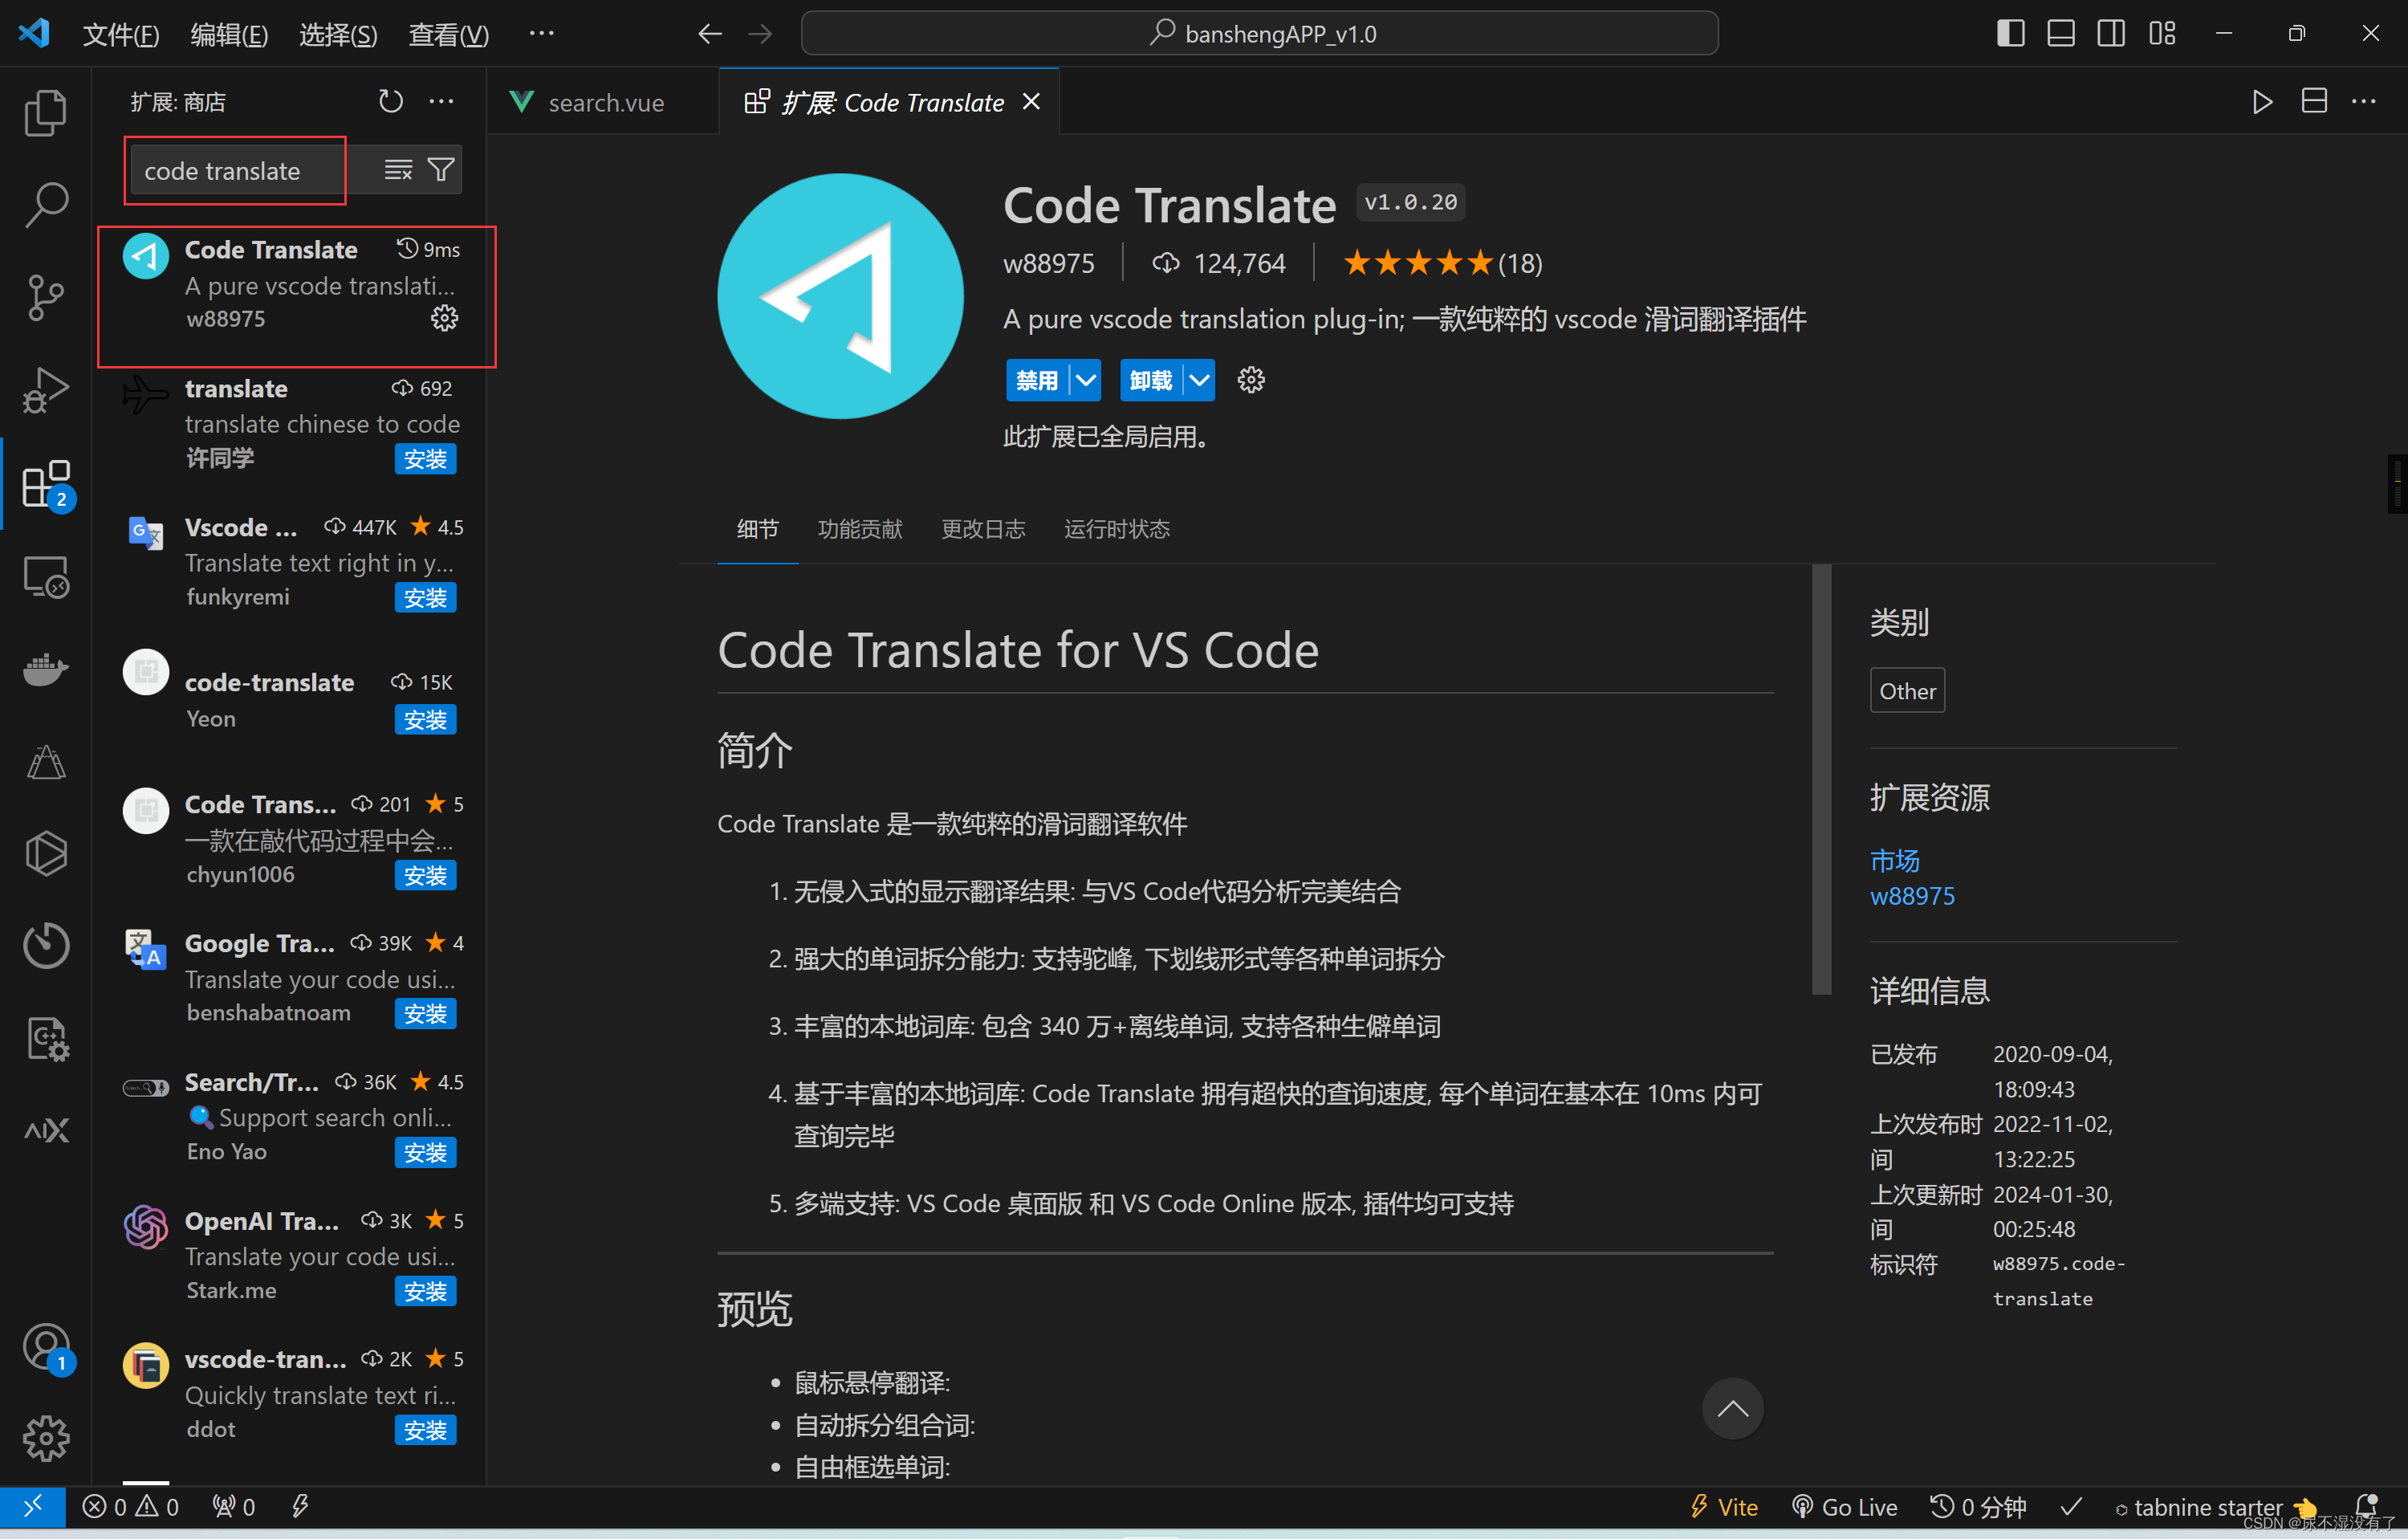Expand hidden menu bar items
Screen dimensions: 2408x1539
click(541, 34)
